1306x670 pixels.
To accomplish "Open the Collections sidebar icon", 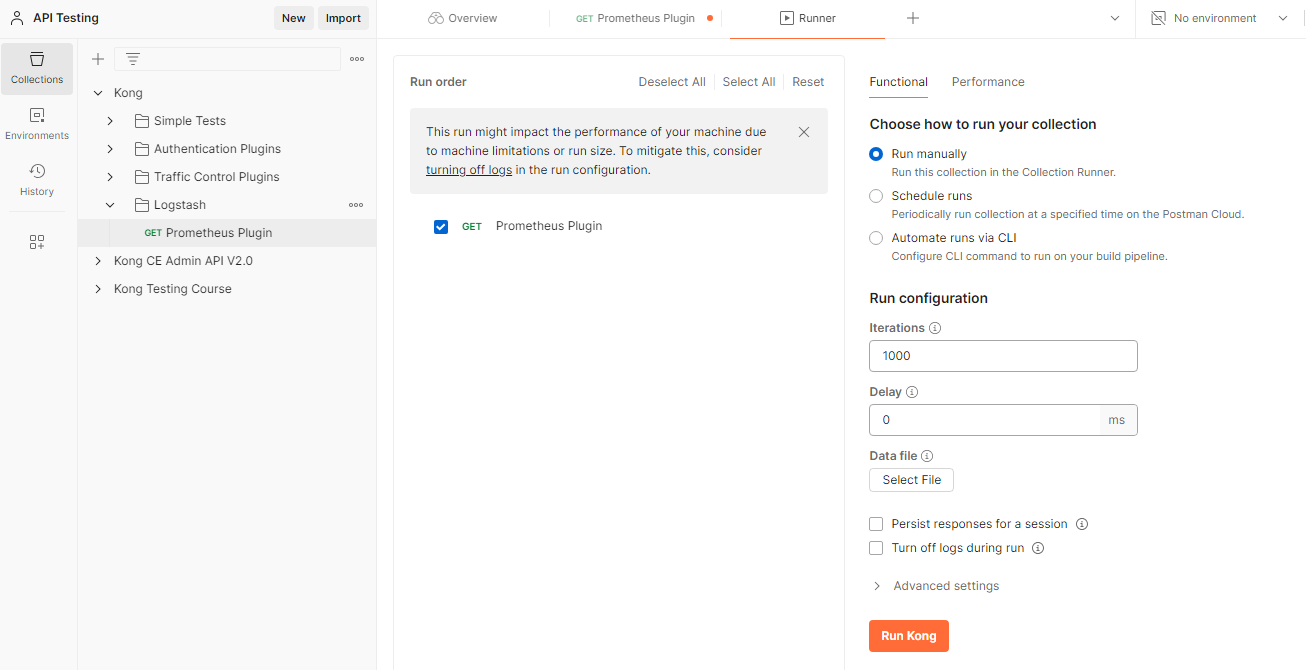I will coord(37,68).
